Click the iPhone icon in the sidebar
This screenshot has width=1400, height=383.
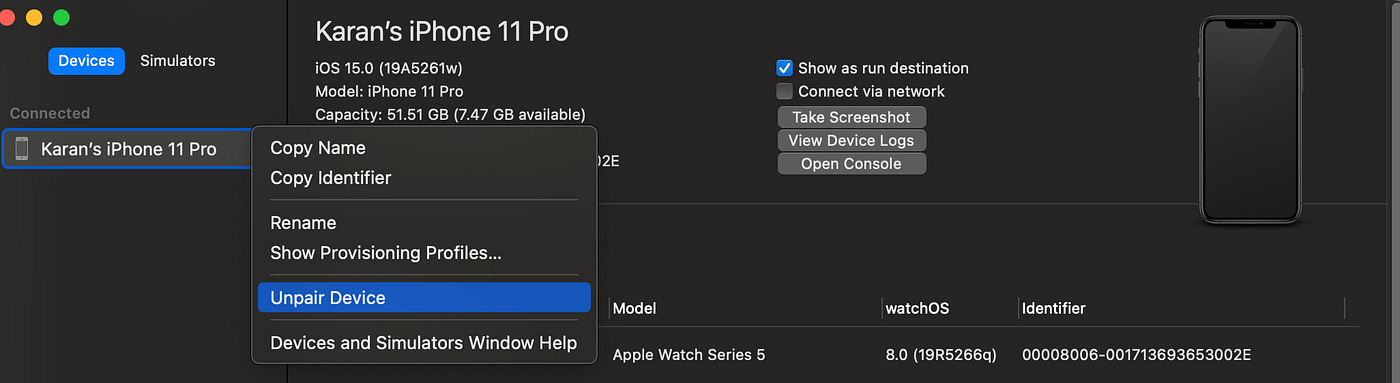pos(22,149)
